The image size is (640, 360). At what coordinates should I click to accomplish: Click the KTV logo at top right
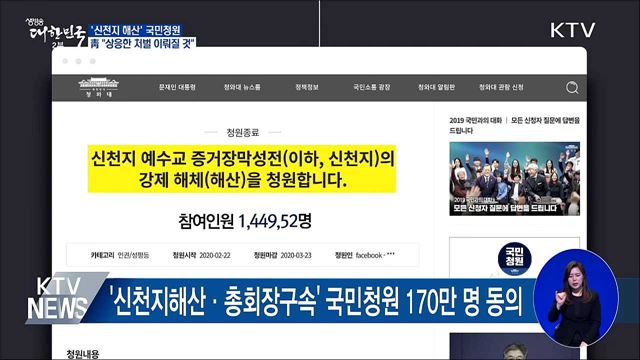point(572,30)
